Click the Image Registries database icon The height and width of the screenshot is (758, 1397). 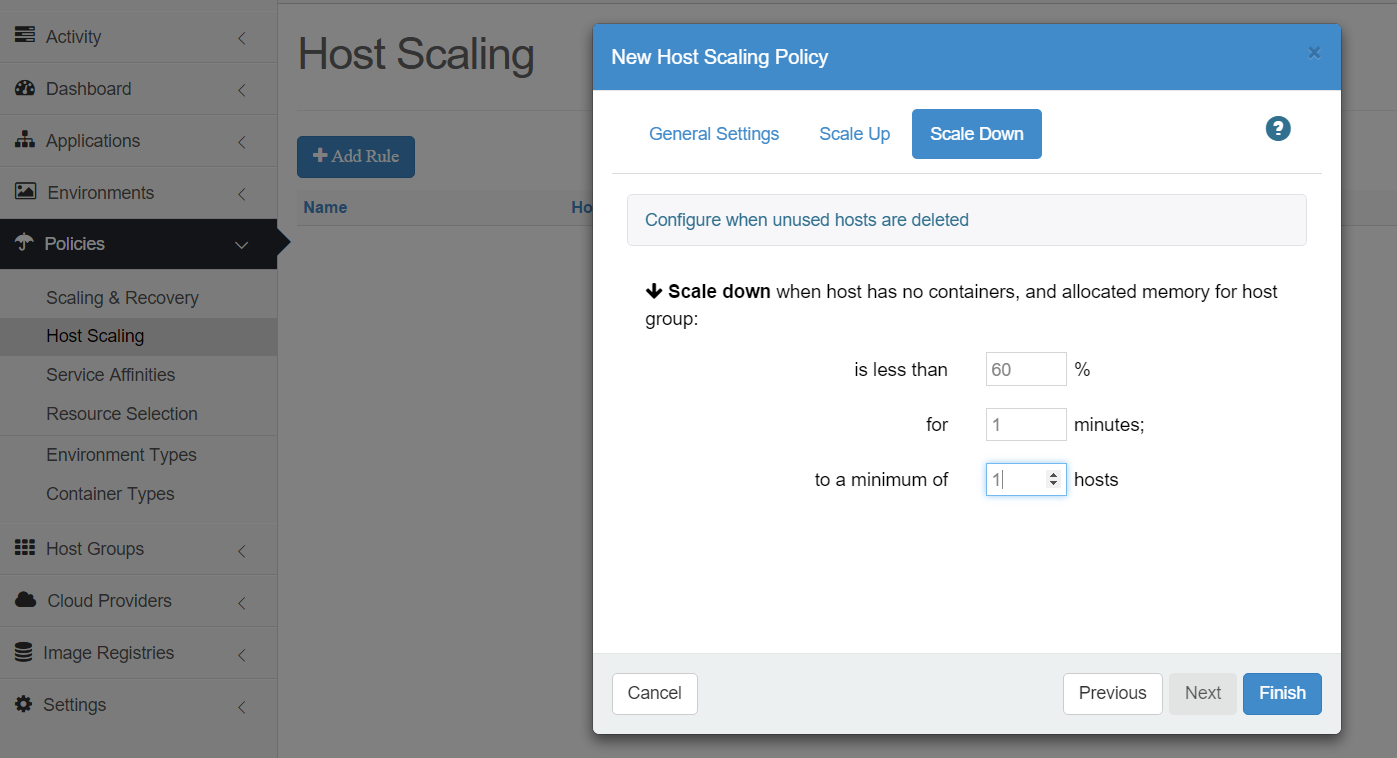[24, 652]
